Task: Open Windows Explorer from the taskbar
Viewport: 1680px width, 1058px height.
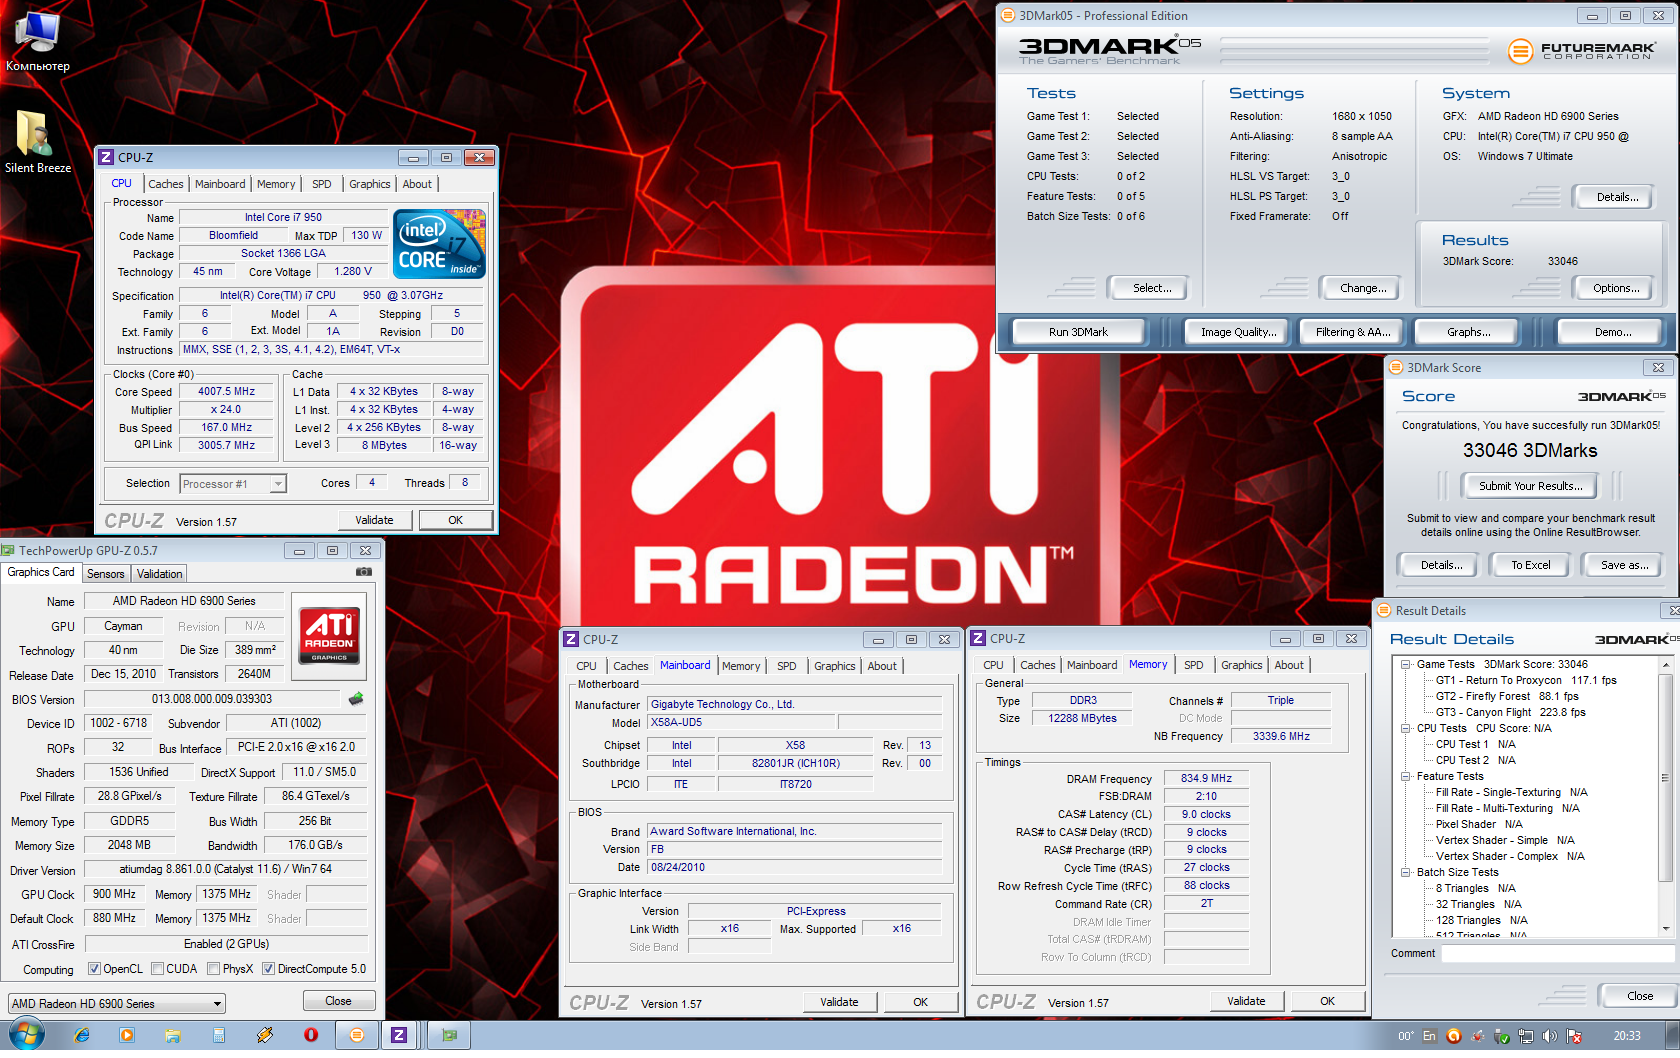Action: 173,1035
